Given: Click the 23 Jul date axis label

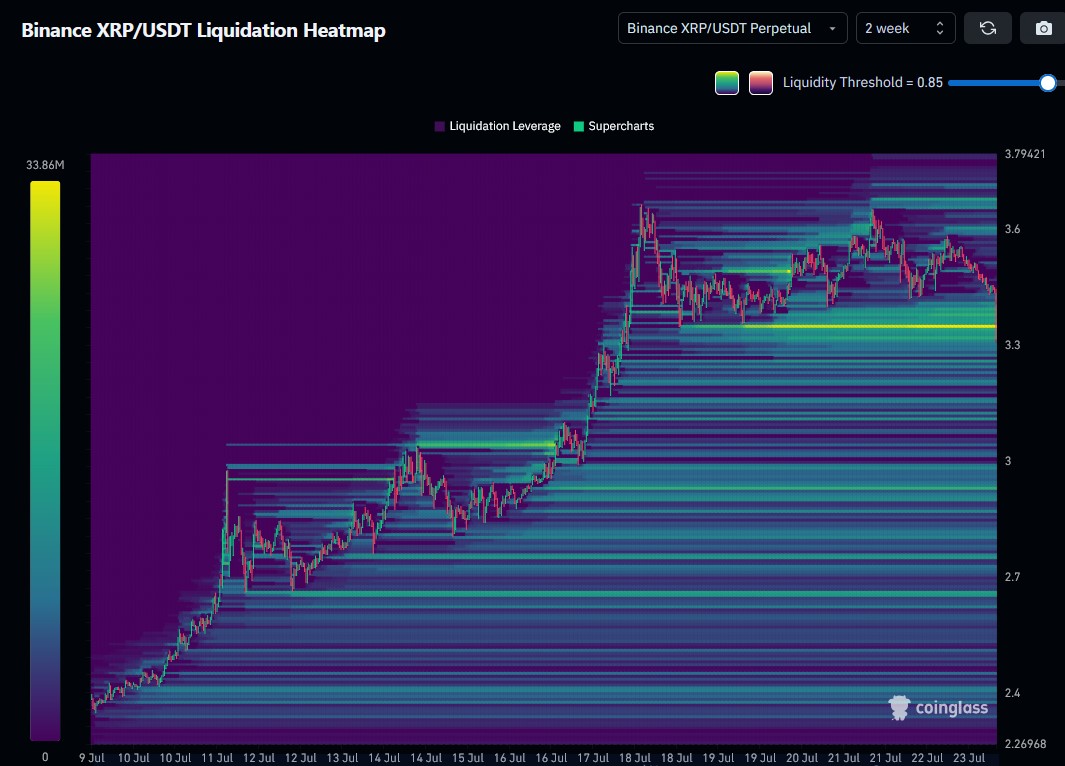Looking at the screenshot, I should 969,758.
